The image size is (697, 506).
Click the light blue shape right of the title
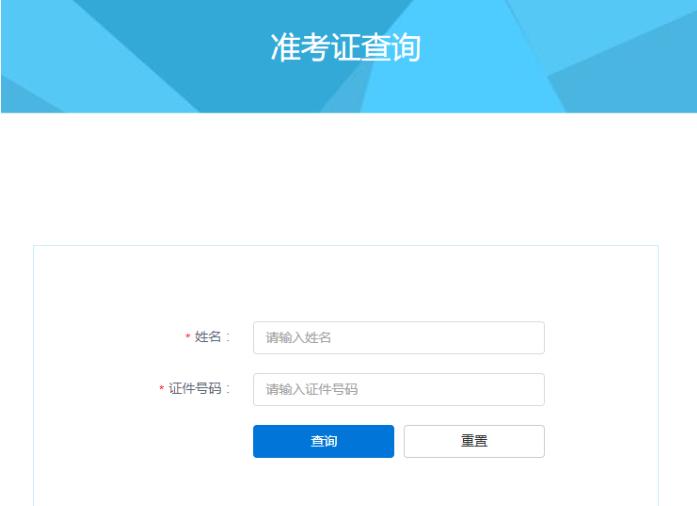click(620, 60)
